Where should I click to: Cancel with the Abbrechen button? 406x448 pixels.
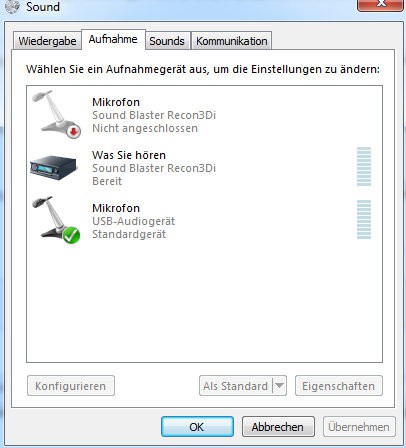(278, 426)
